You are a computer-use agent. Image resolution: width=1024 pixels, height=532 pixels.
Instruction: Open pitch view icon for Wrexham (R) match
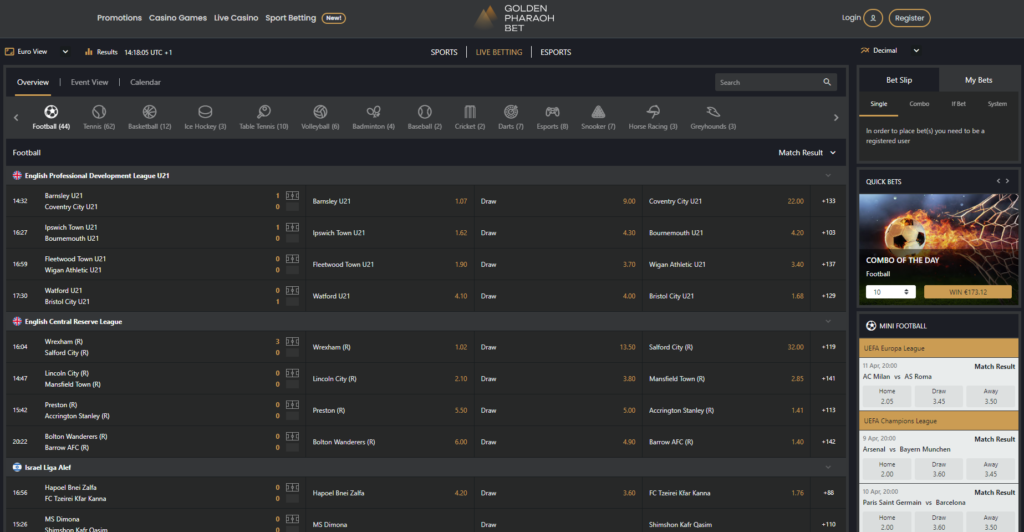[293, 341]
